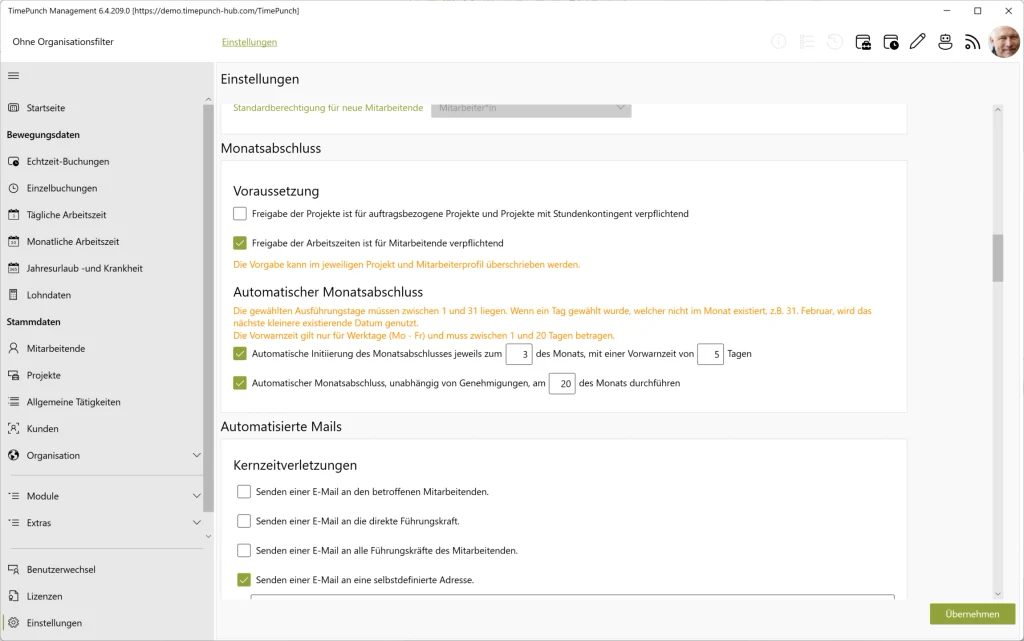The height and width of the screenshot is (641, 1024).
Task: Open the calendar with clock toolbar icon
Action: [x=891, y=42]
